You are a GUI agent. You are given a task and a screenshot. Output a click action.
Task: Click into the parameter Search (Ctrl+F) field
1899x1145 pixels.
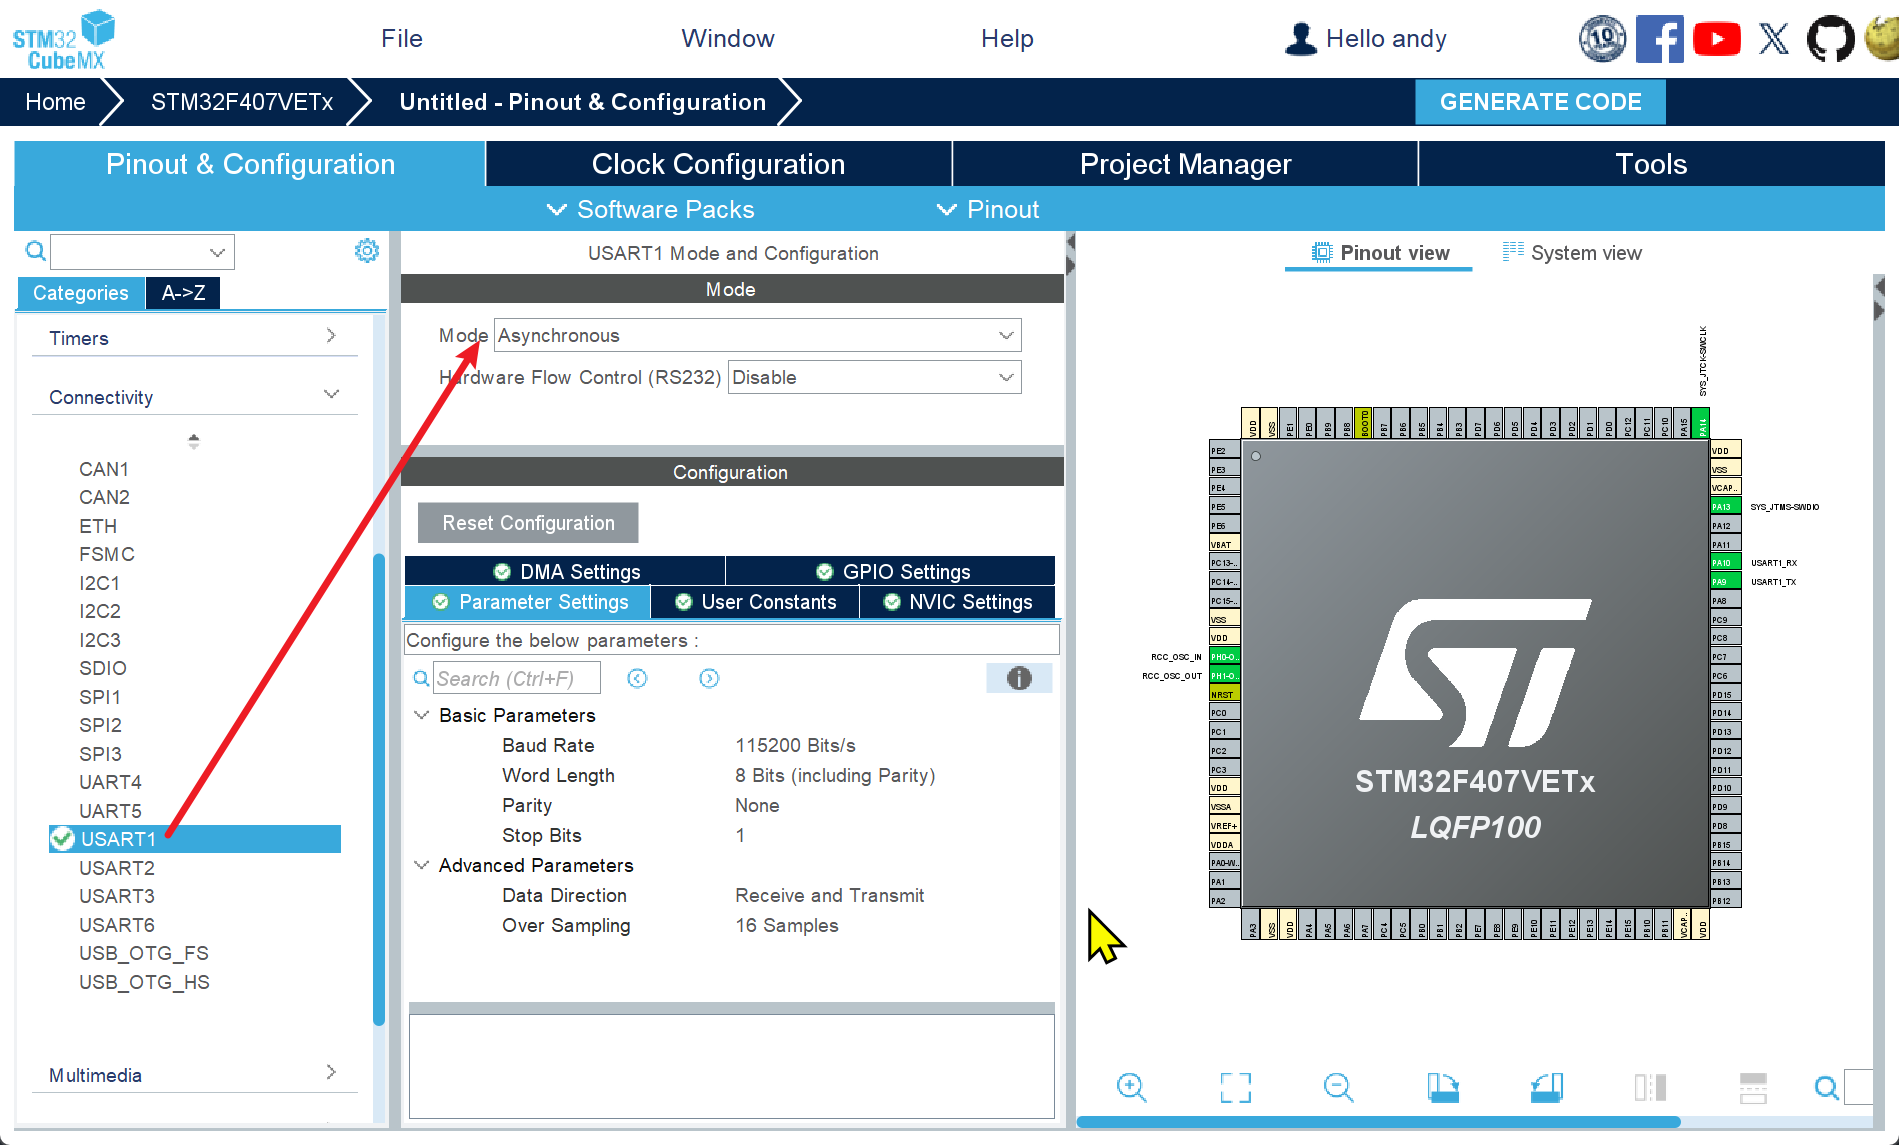tap(517, 679)
